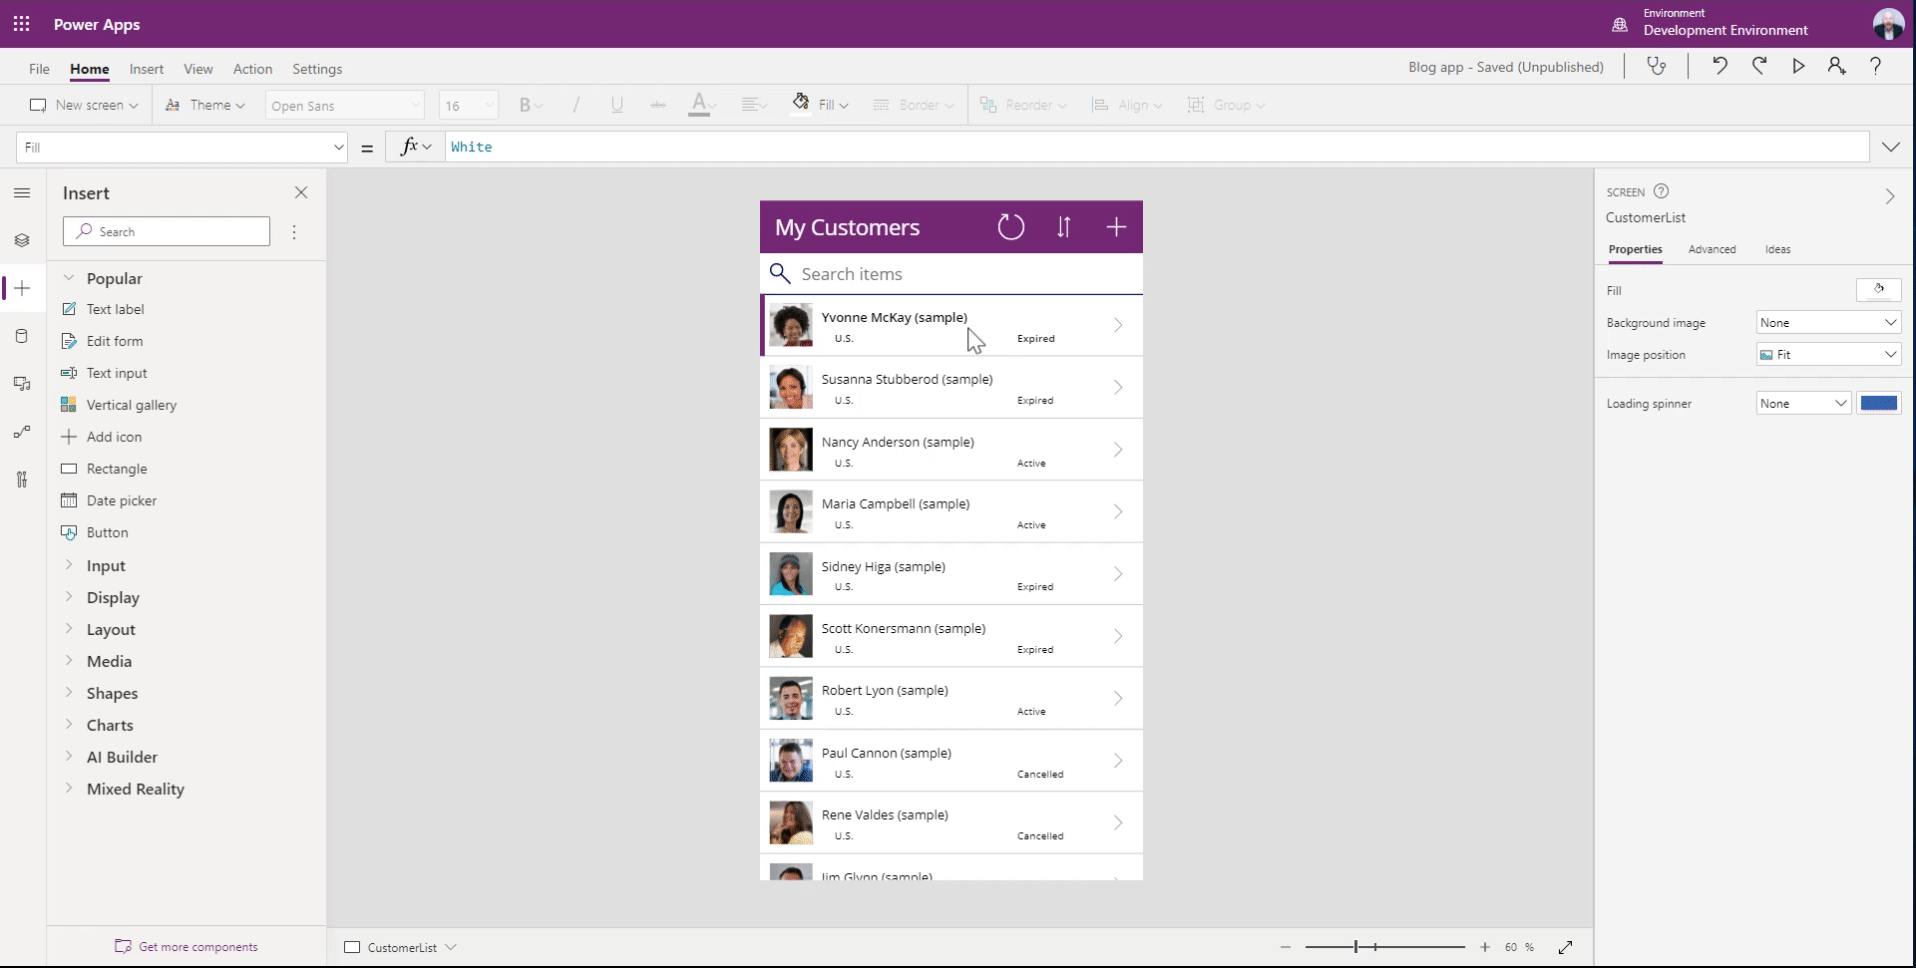Refresh the My Customers gallery
Image resolution: width=1916 pixels, height=968 pixels.
click(x=1011, y=227)
